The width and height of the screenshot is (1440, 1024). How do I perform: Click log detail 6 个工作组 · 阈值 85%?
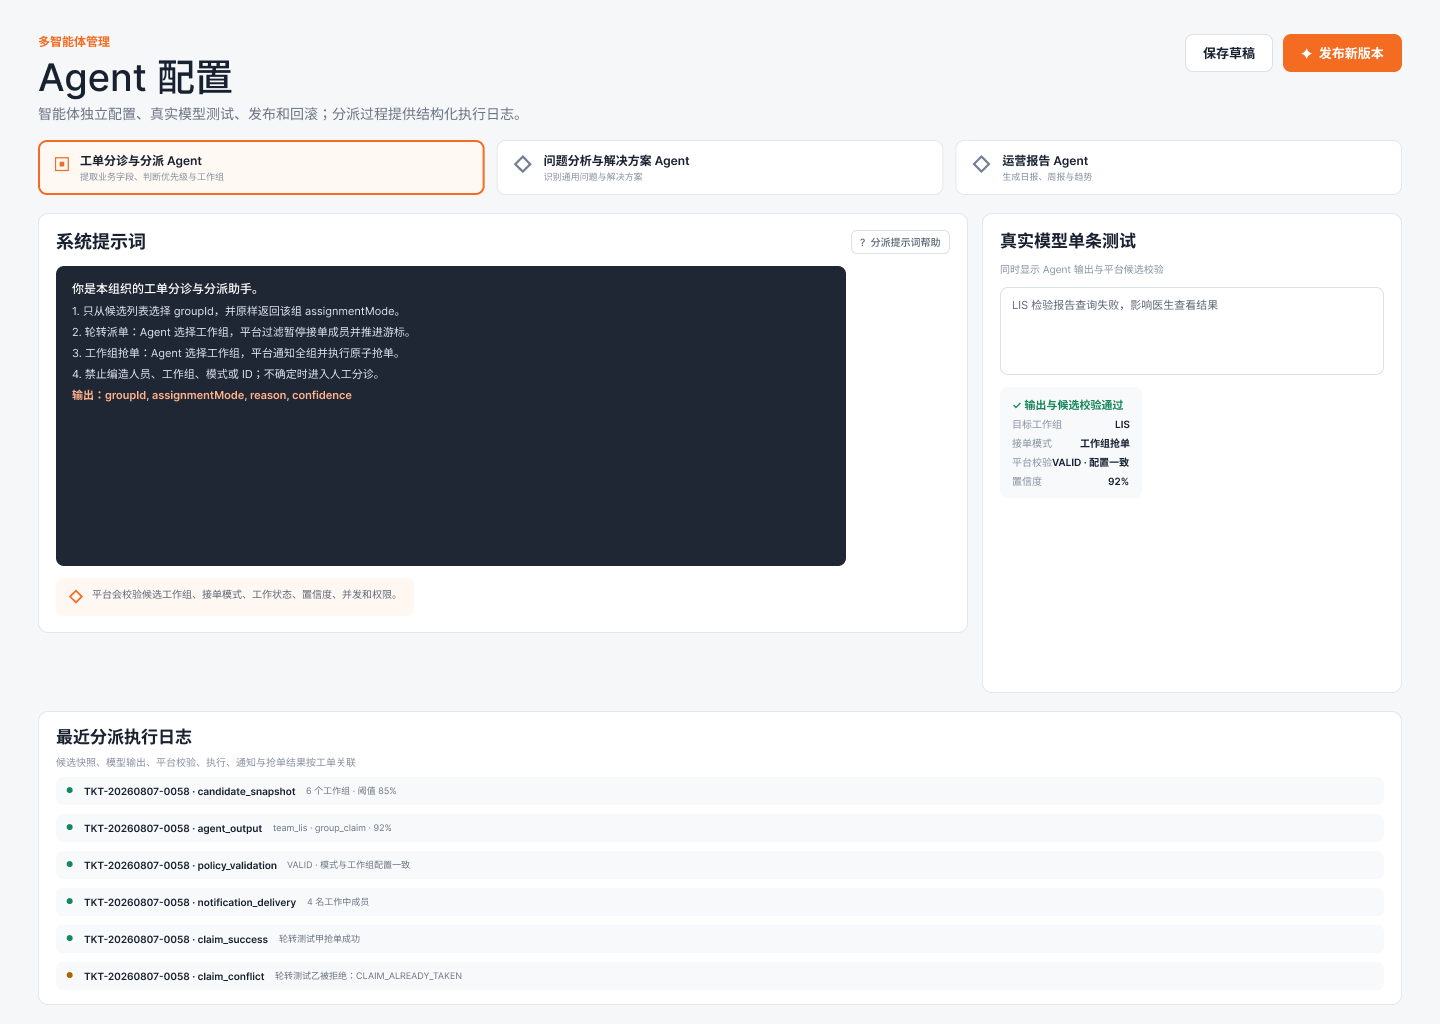click(x=351, y=791)
